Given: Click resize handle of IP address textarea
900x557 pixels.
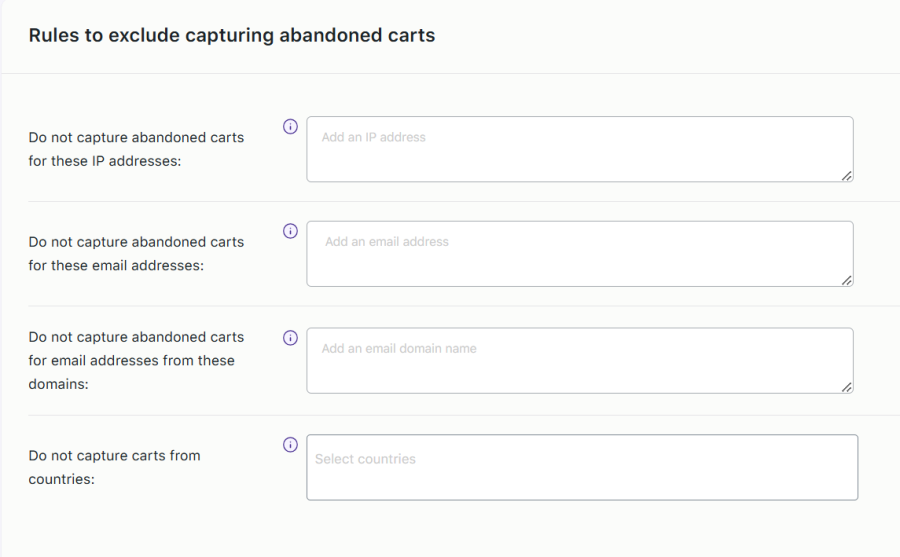Looking at the screenshot, I should [x=846, y=175].
